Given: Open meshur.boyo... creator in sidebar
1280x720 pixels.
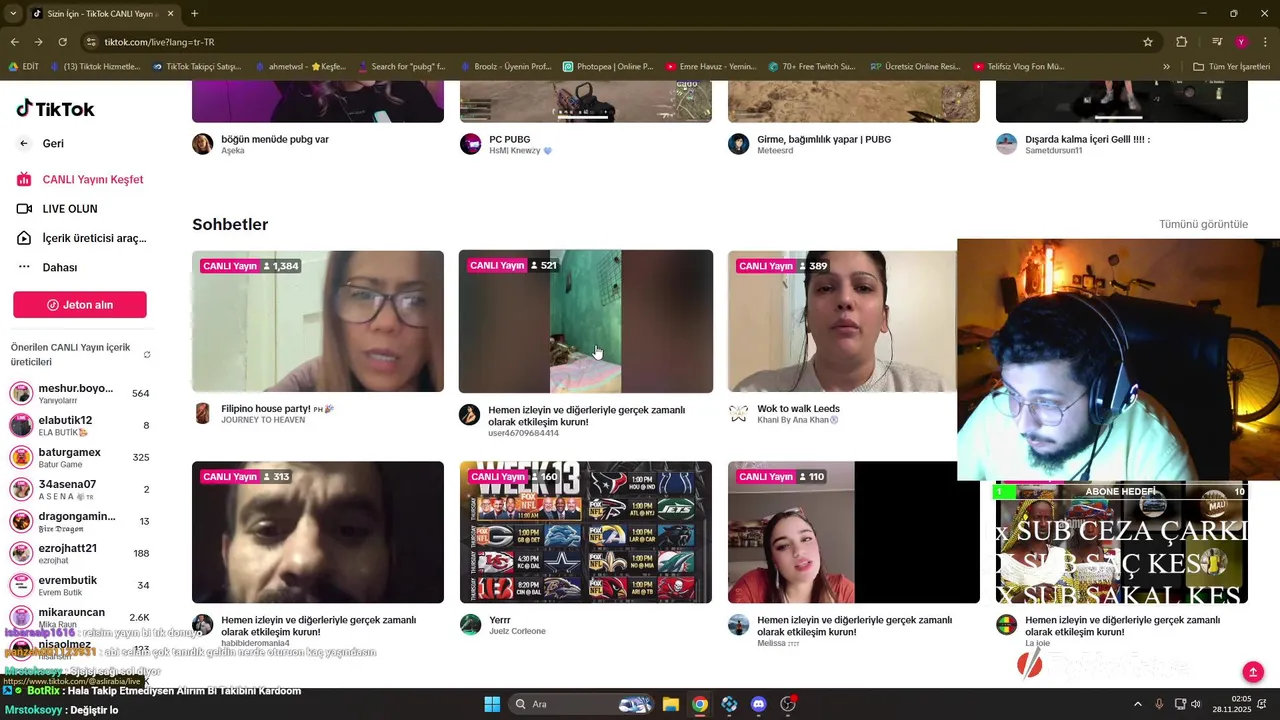Looking at the screenshot, I should (x=80, y=393).
